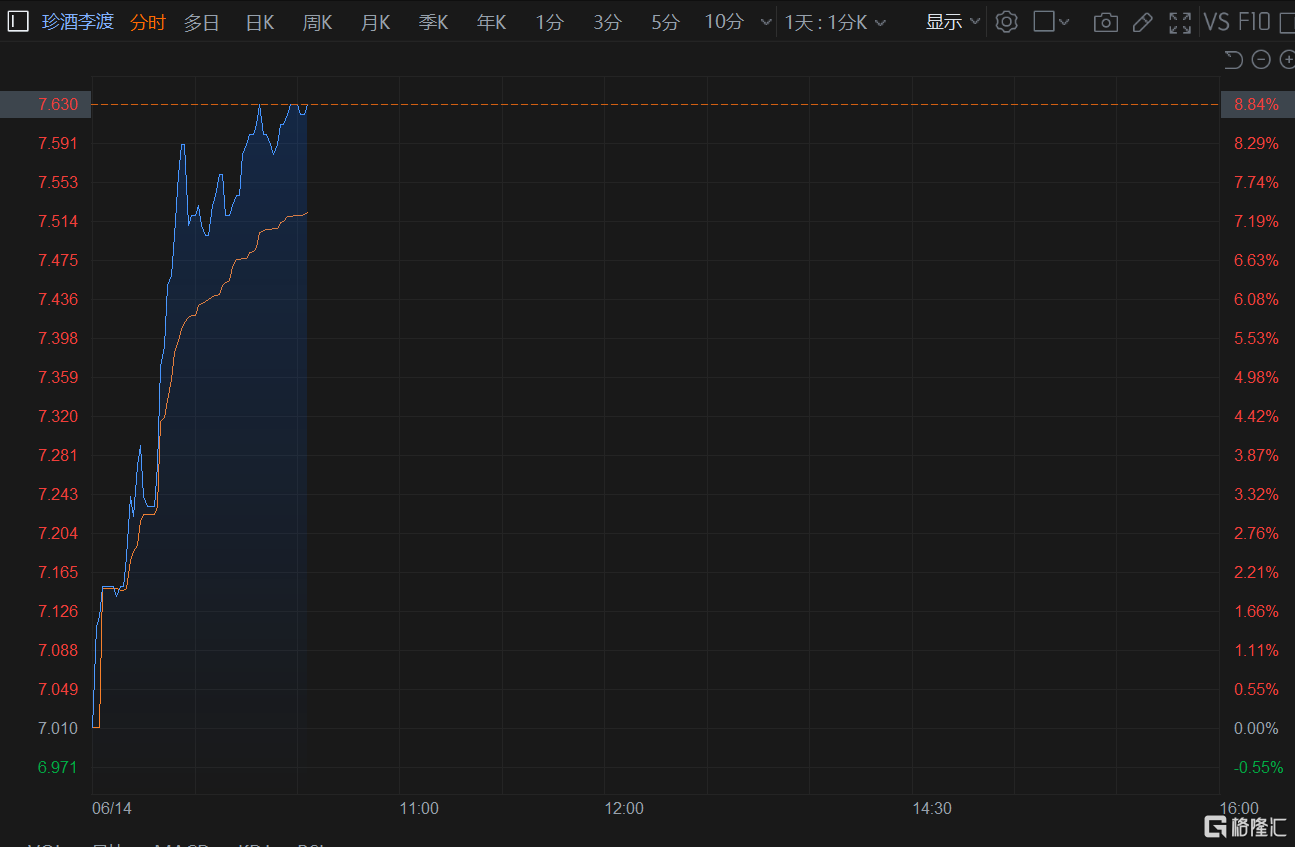This screenshot has height=847, width=1295.
Task: Expand more minute intervals chevron after 10分
Action: [x=765, y=22]
